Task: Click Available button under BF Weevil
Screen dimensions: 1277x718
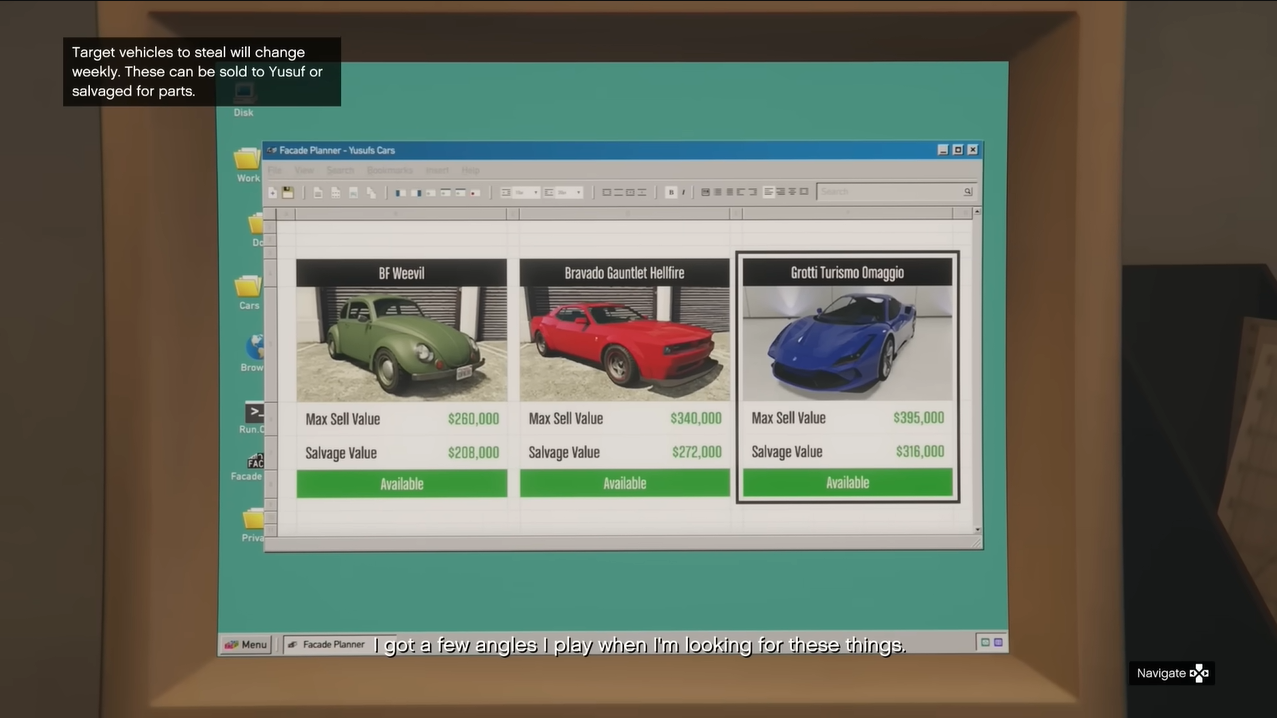Action: coord(401,484)
